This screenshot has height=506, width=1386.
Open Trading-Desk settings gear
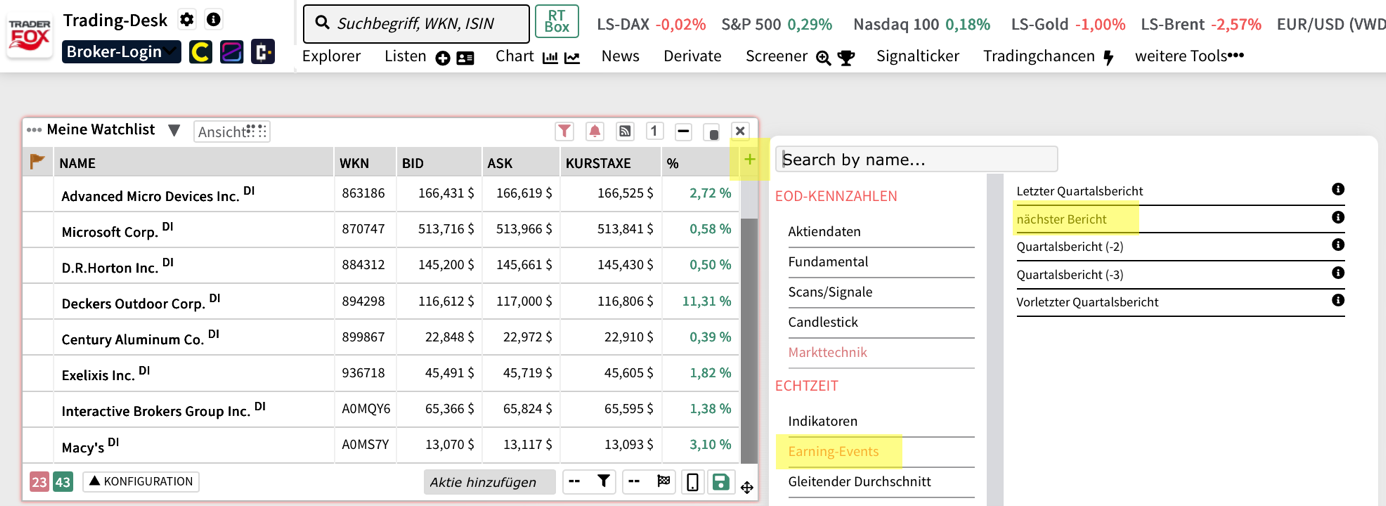pos(187,19)
